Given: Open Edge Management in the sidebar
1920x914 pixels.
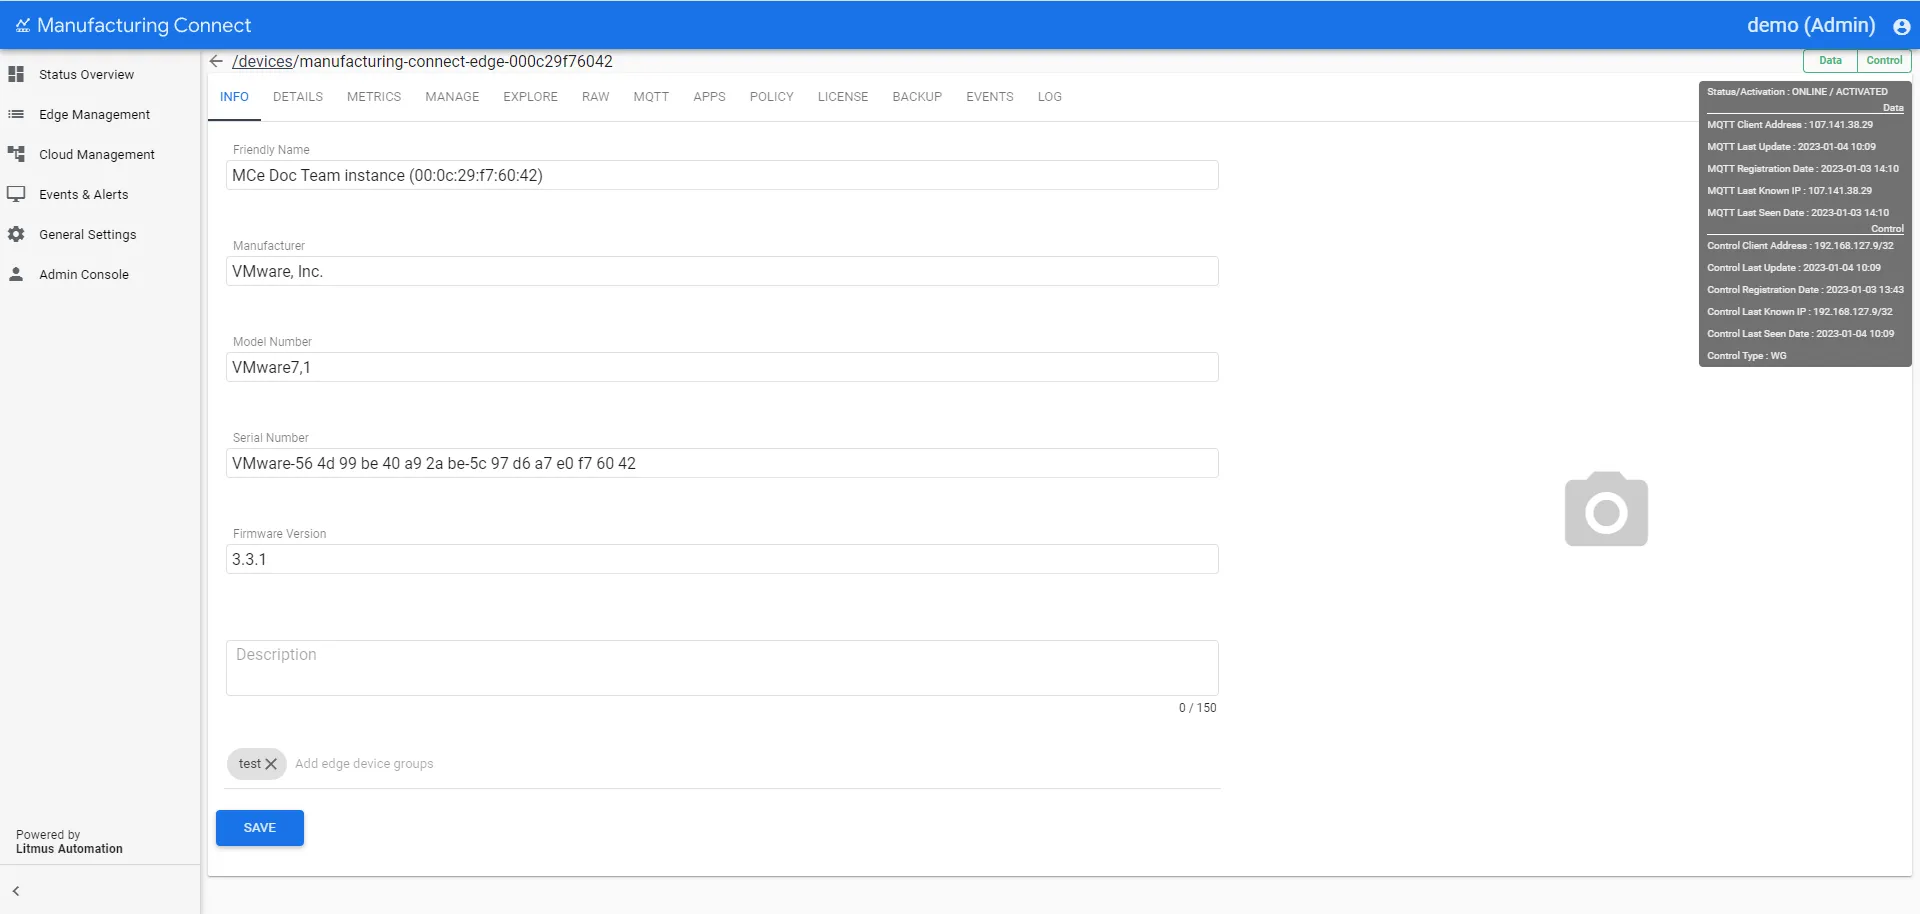Looking at the screenshot, I should [x=94, y=115].
